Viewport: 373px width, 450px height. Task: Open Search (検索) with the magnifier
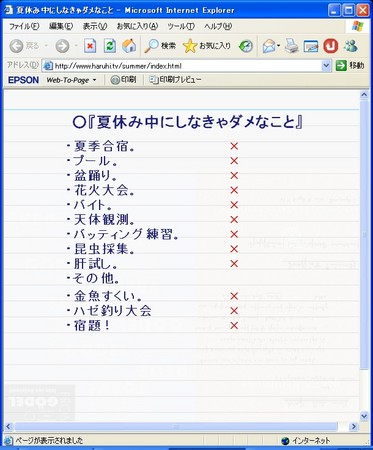coord(160,46)
